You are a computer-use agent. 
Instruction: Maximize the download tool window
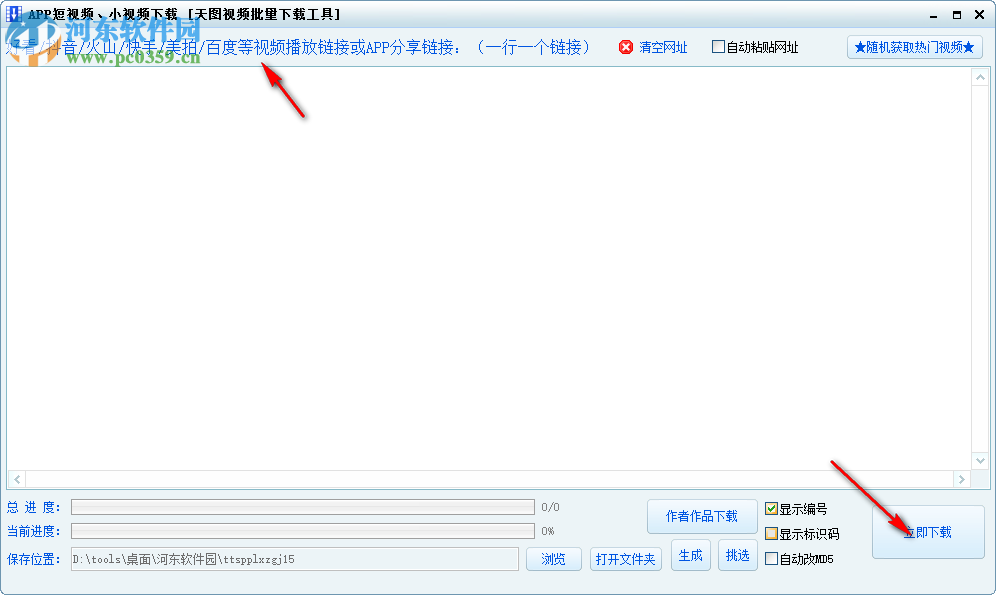(957, 15)
